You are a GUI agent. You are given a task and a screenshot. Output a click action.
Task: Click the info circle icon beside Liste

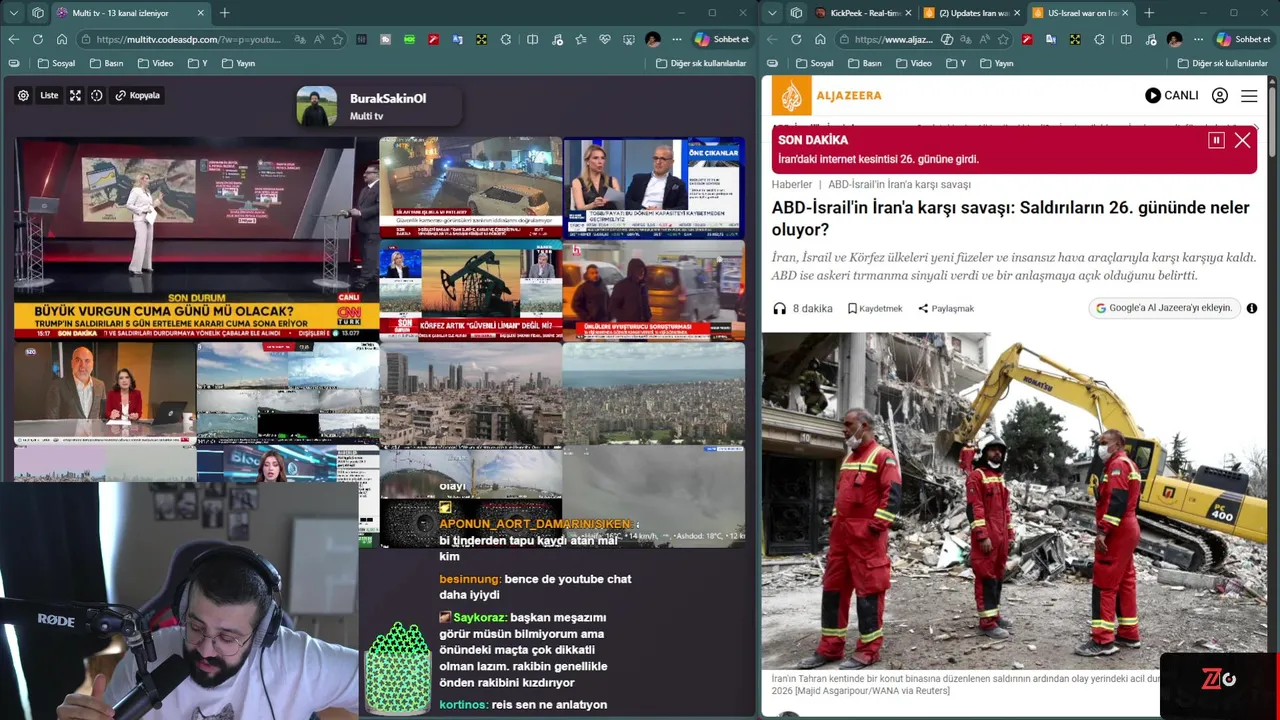tap(97, 95)
